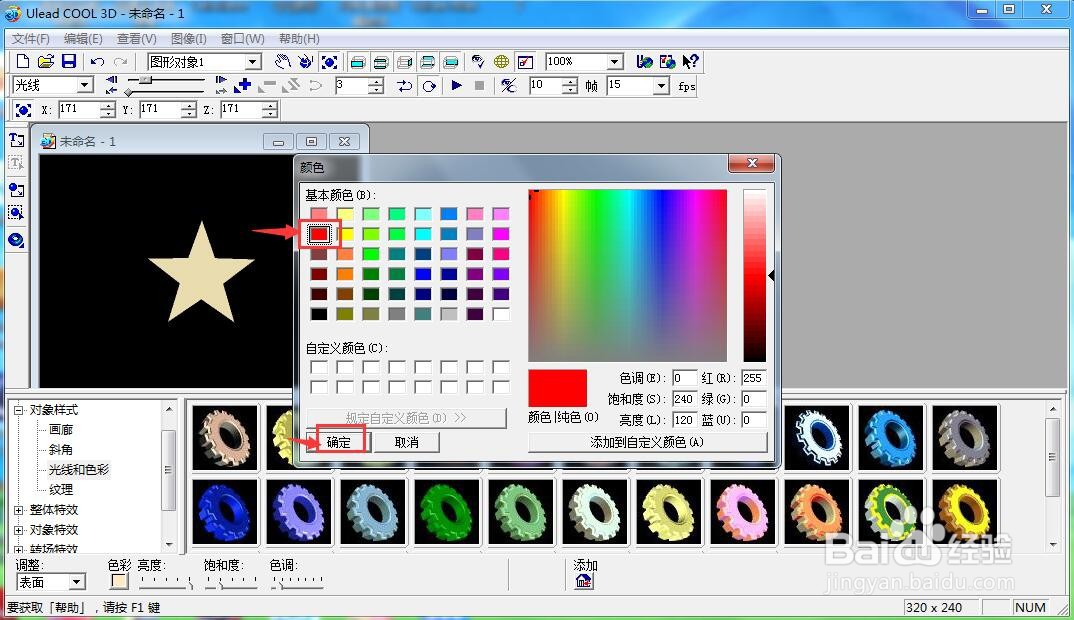Click the X value field showing 171
Image resolution: width=1074 pixels, height=620 pixels.
pyautogui.click(x=79, y=109)
